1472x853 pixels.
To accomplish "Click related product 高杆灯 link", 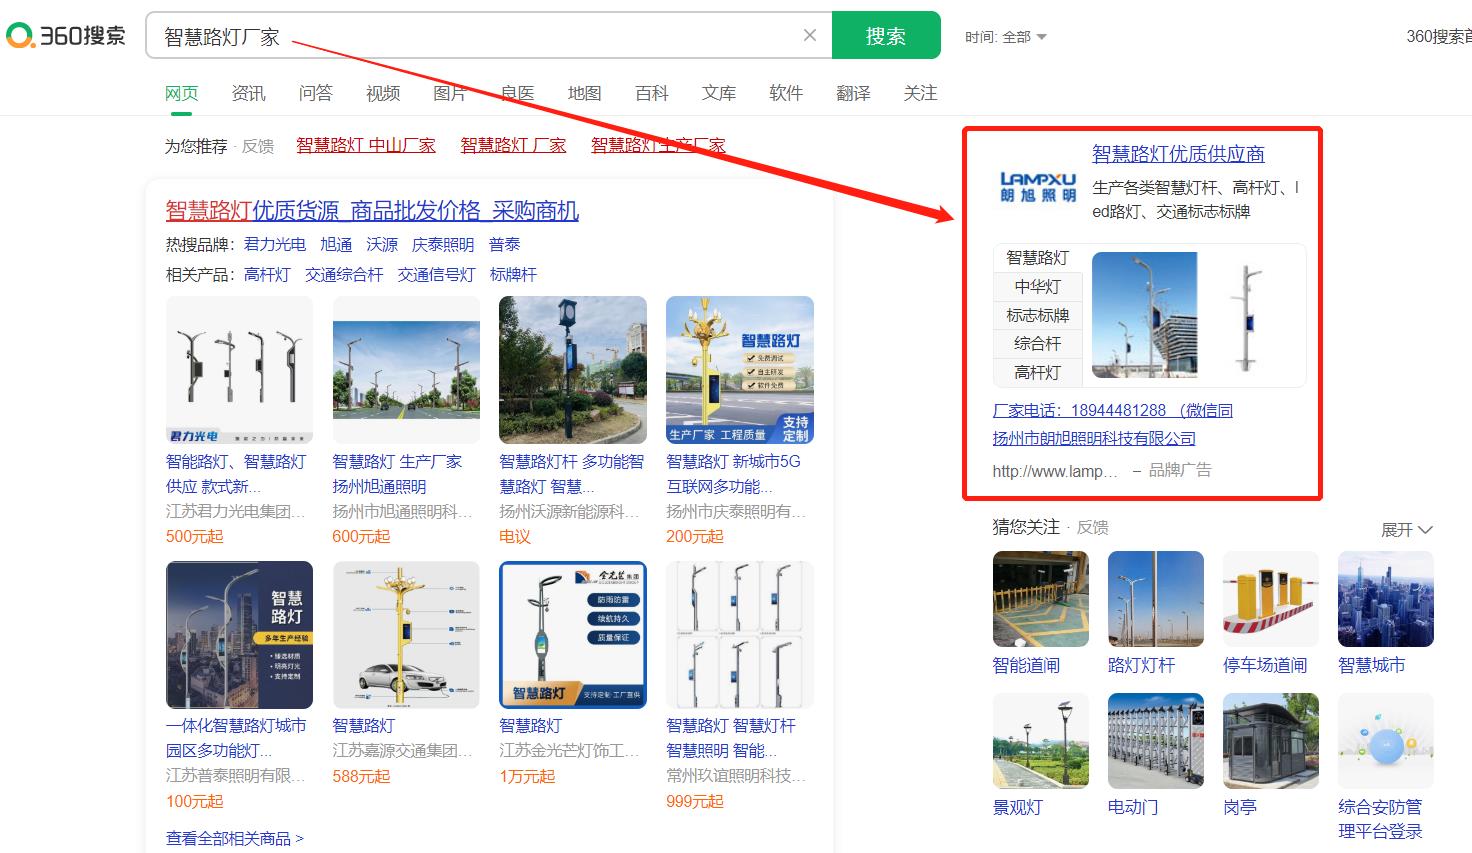I will click(267, 274).
